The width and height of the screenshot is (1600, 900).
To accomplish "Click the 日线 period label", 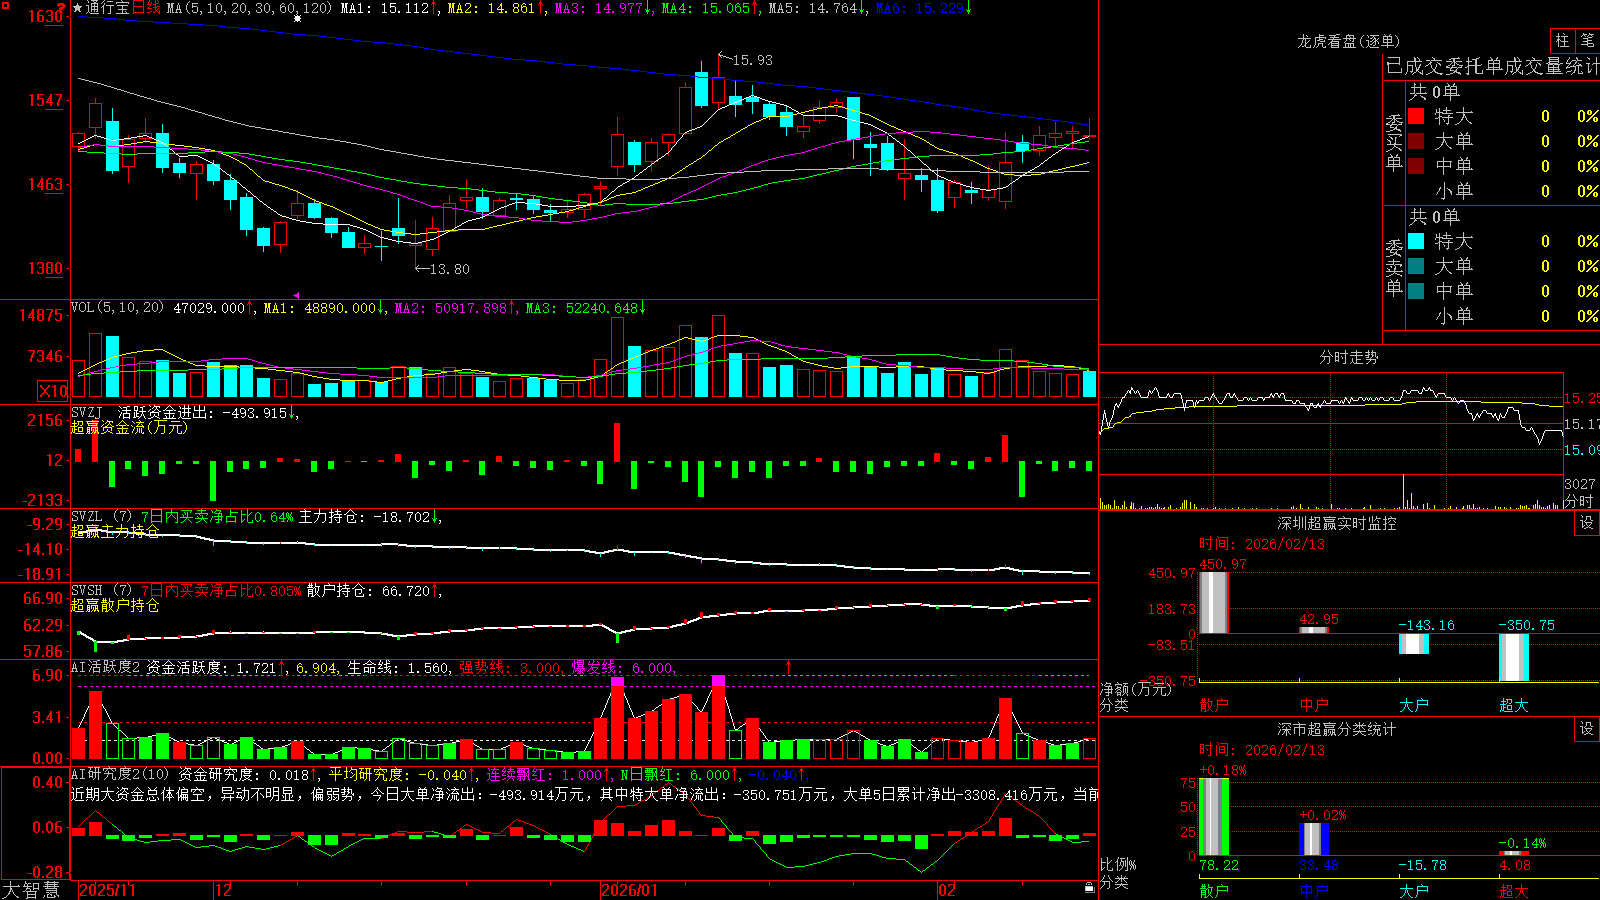I will (x=146, y=8).
